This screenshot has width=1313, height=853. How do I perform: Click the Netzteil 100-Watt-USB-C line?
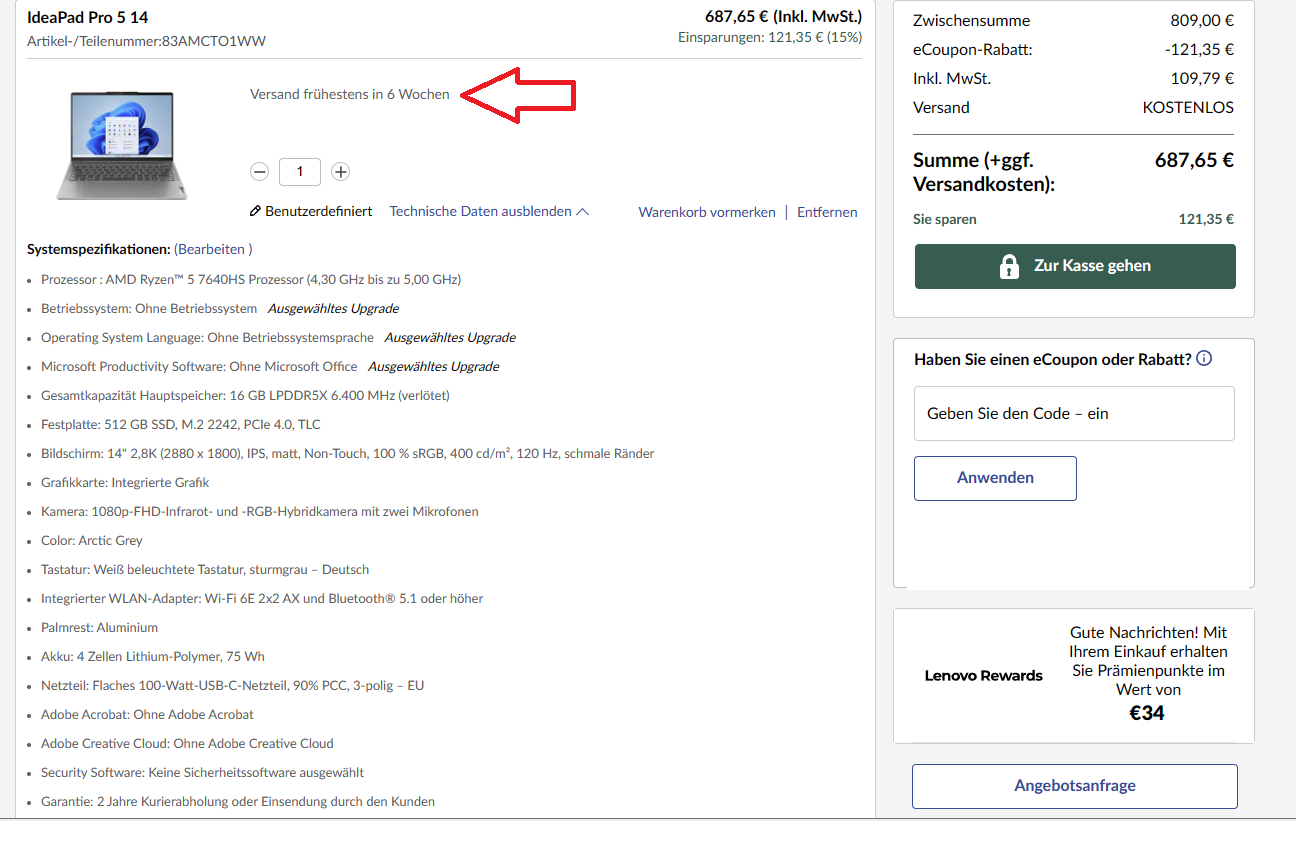[x=233, y=686]
